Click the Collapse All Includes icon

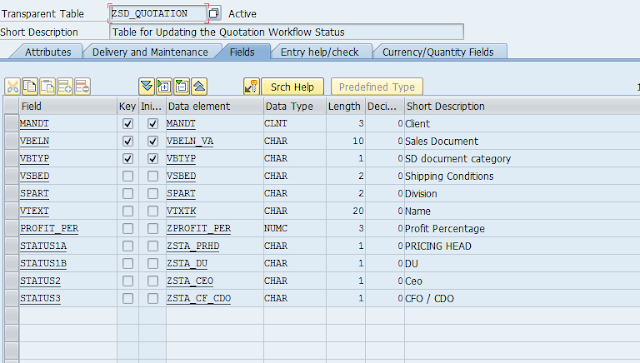[199, 87]
